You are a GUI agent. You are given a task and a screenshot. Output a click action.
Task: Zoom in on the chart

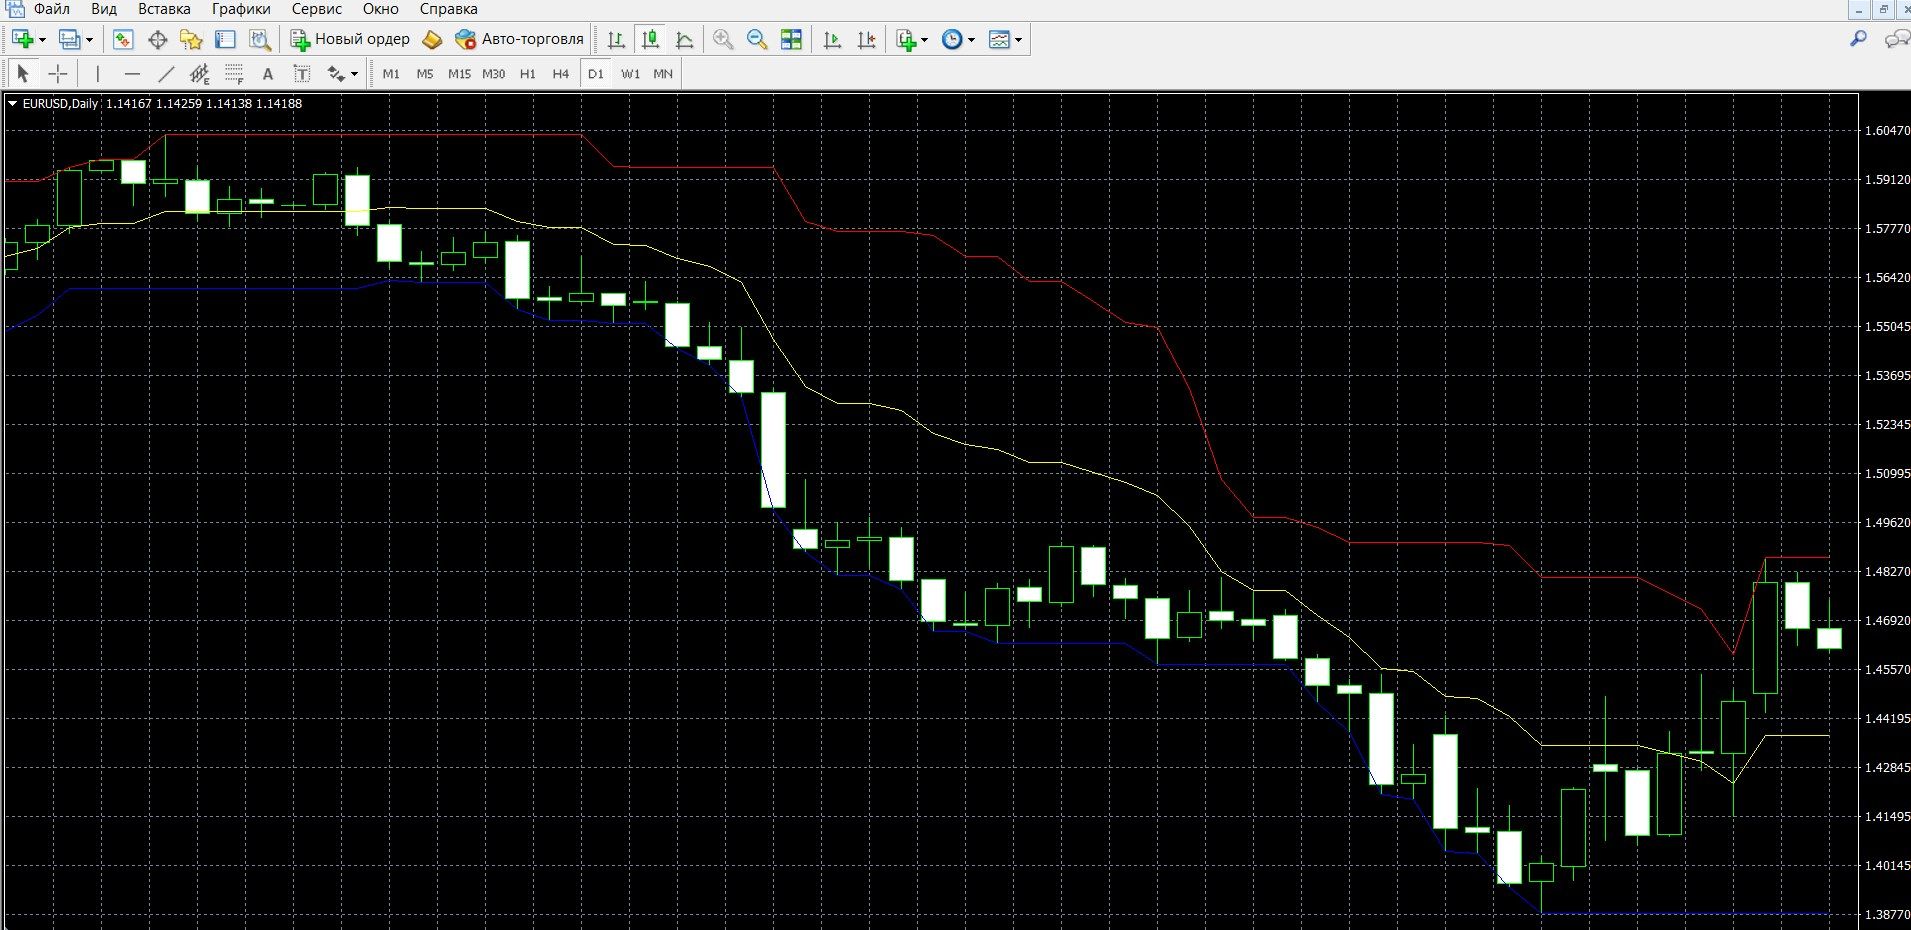point(723,39)
